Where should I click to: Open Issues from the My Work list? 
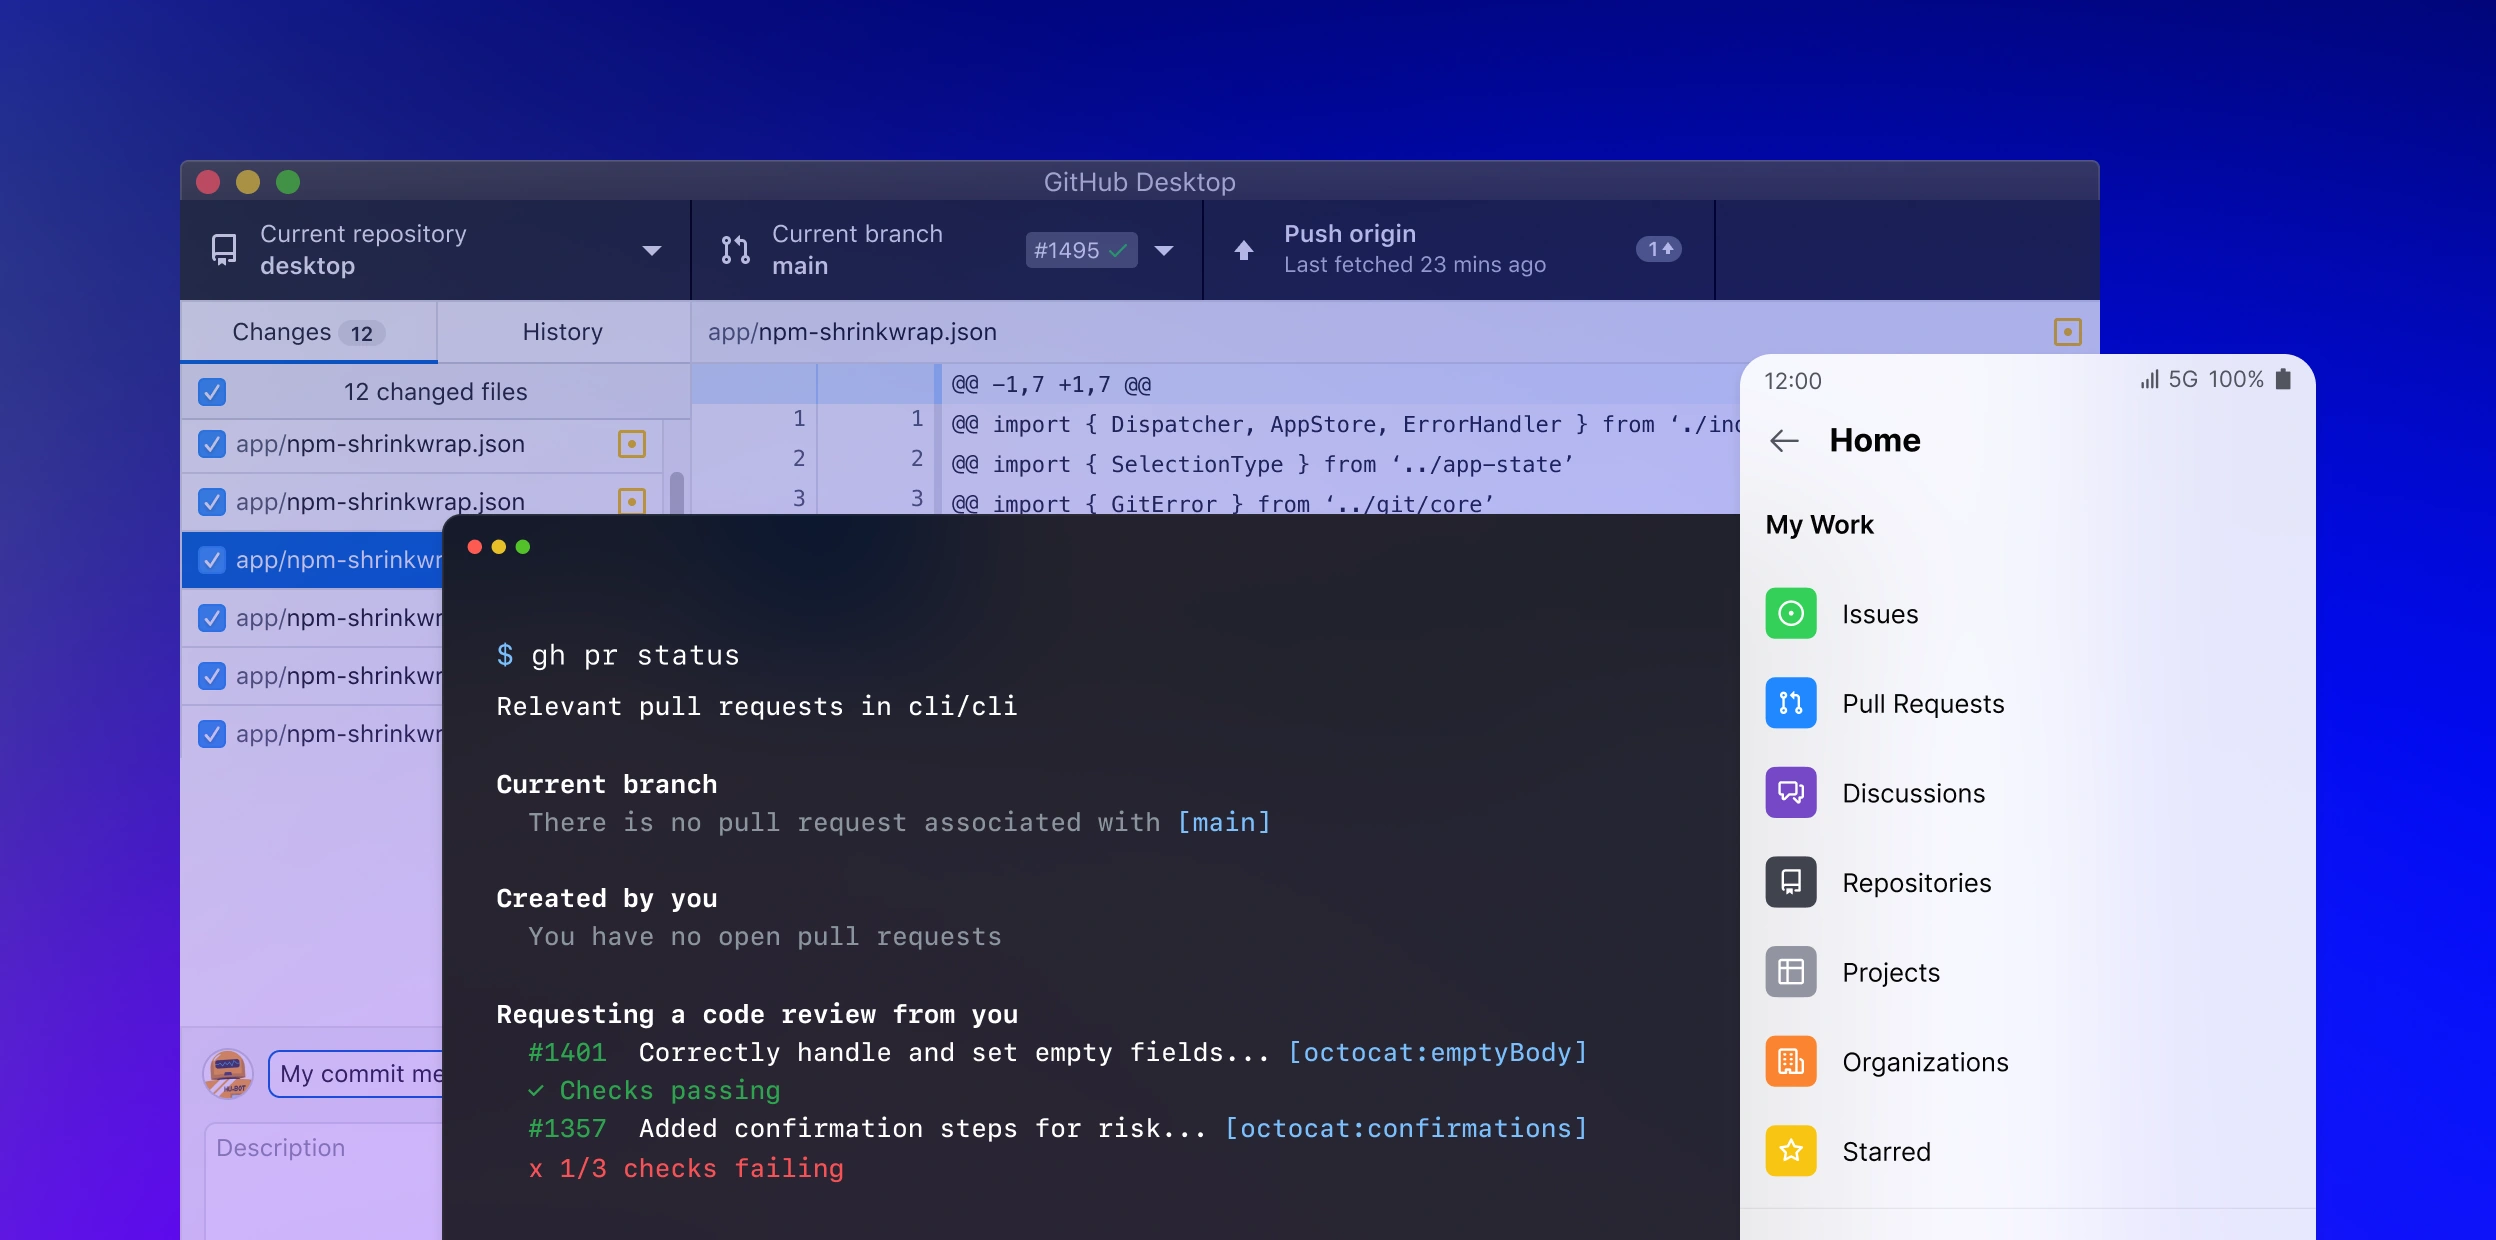1791,613
